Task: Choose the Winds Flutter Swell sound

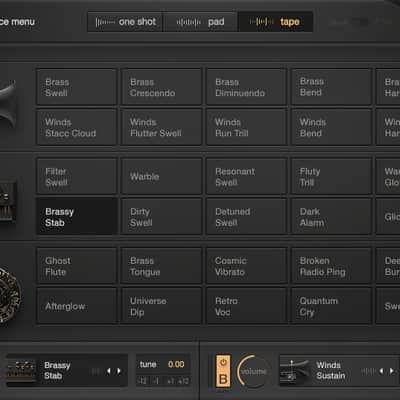Action: click(x=161, y=127)
